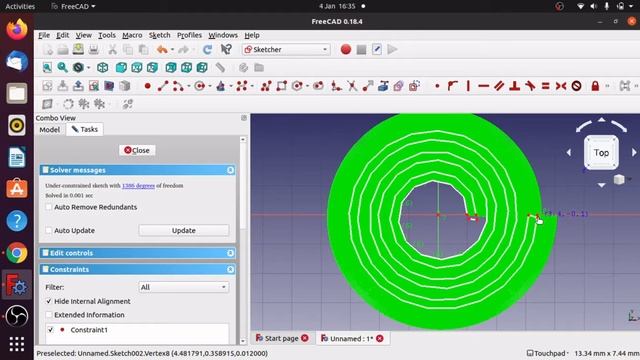Open Google Chrome from the dock
This screenshot has height=360, width=640.
pyautogui.click(x=17, y=253)
